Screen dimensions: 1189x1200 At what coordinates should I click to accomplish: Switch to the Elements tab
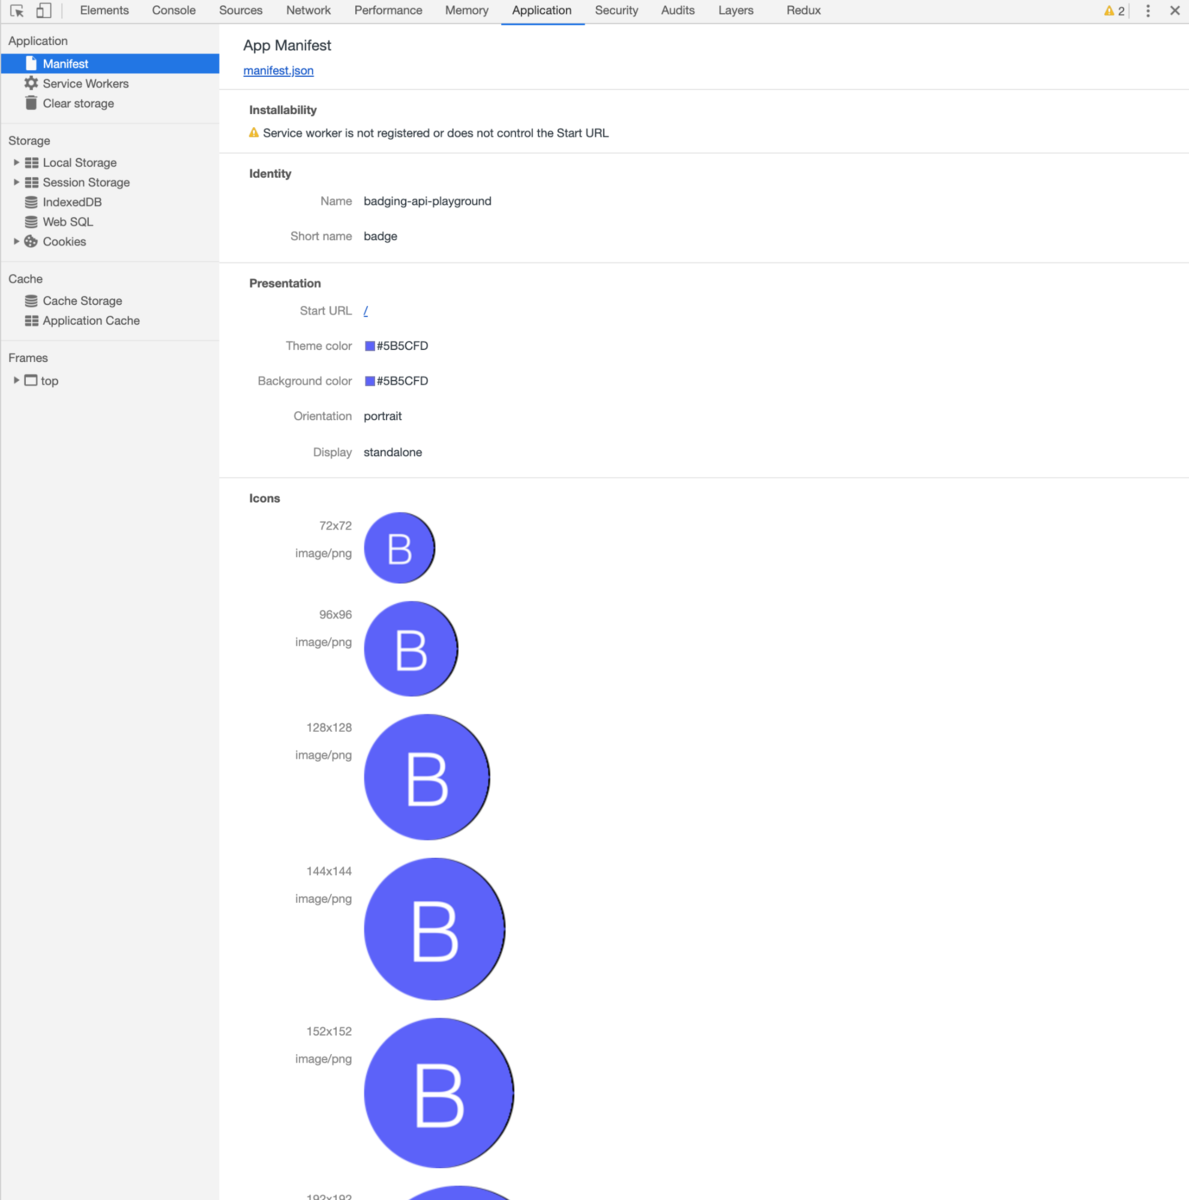104,11
